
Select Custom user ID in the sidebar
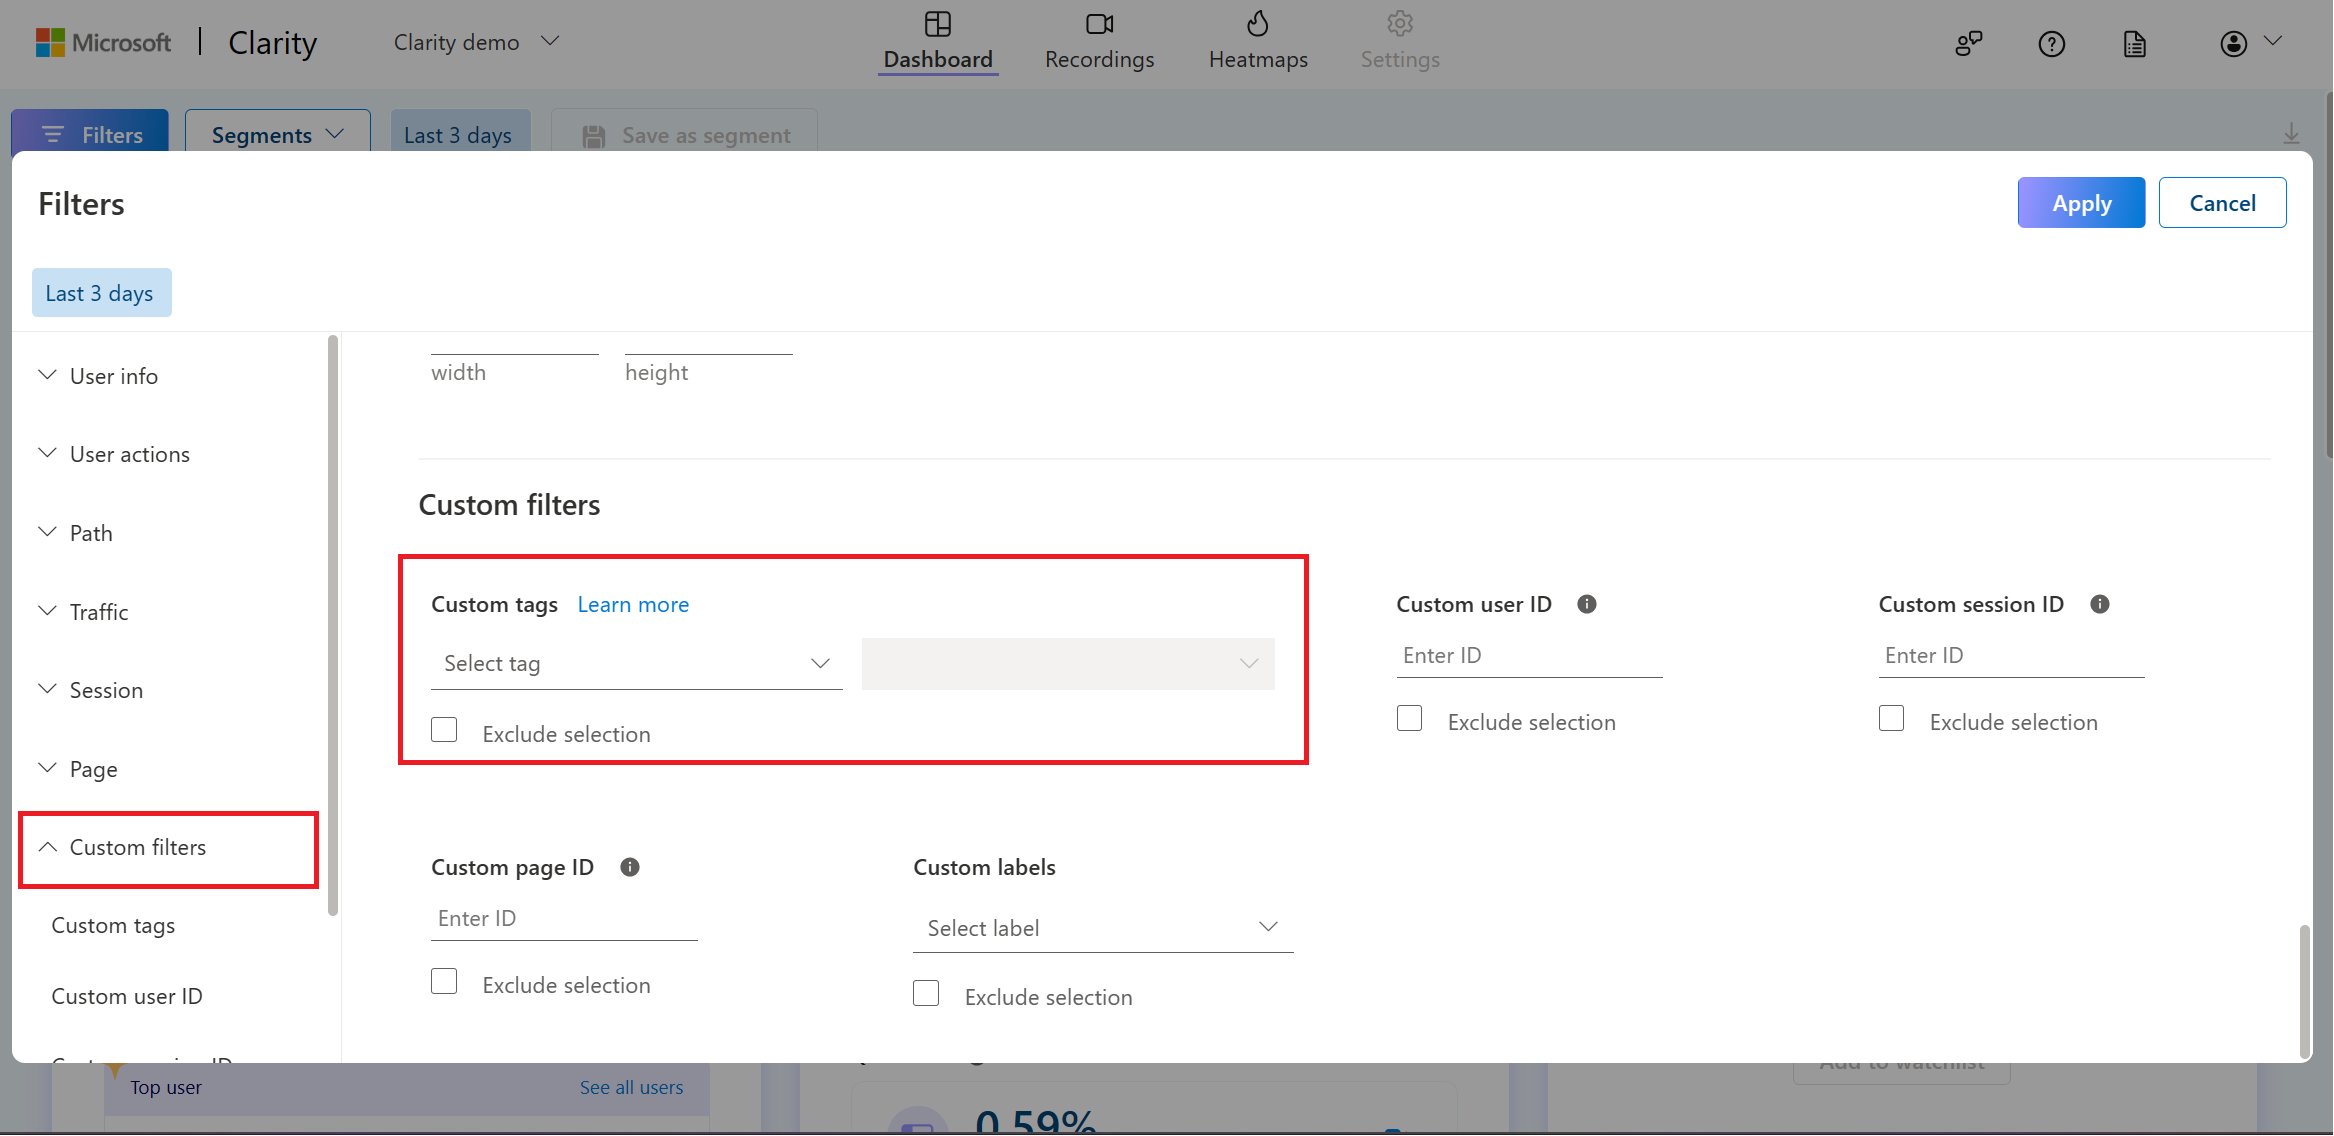127,995
